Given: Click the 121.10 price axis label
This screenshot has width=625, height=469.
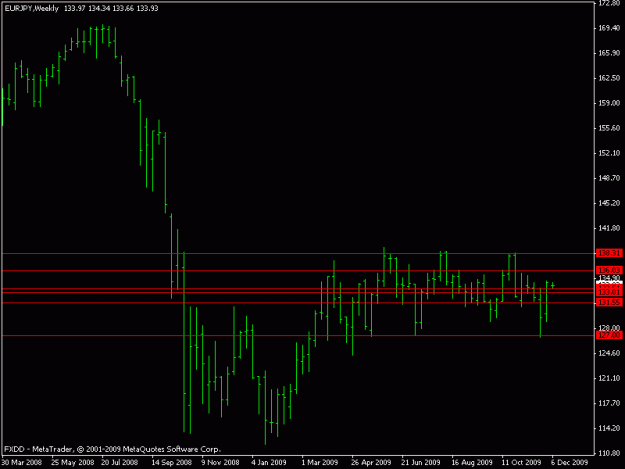Looking at the screenshot, I should coord(609,378).
